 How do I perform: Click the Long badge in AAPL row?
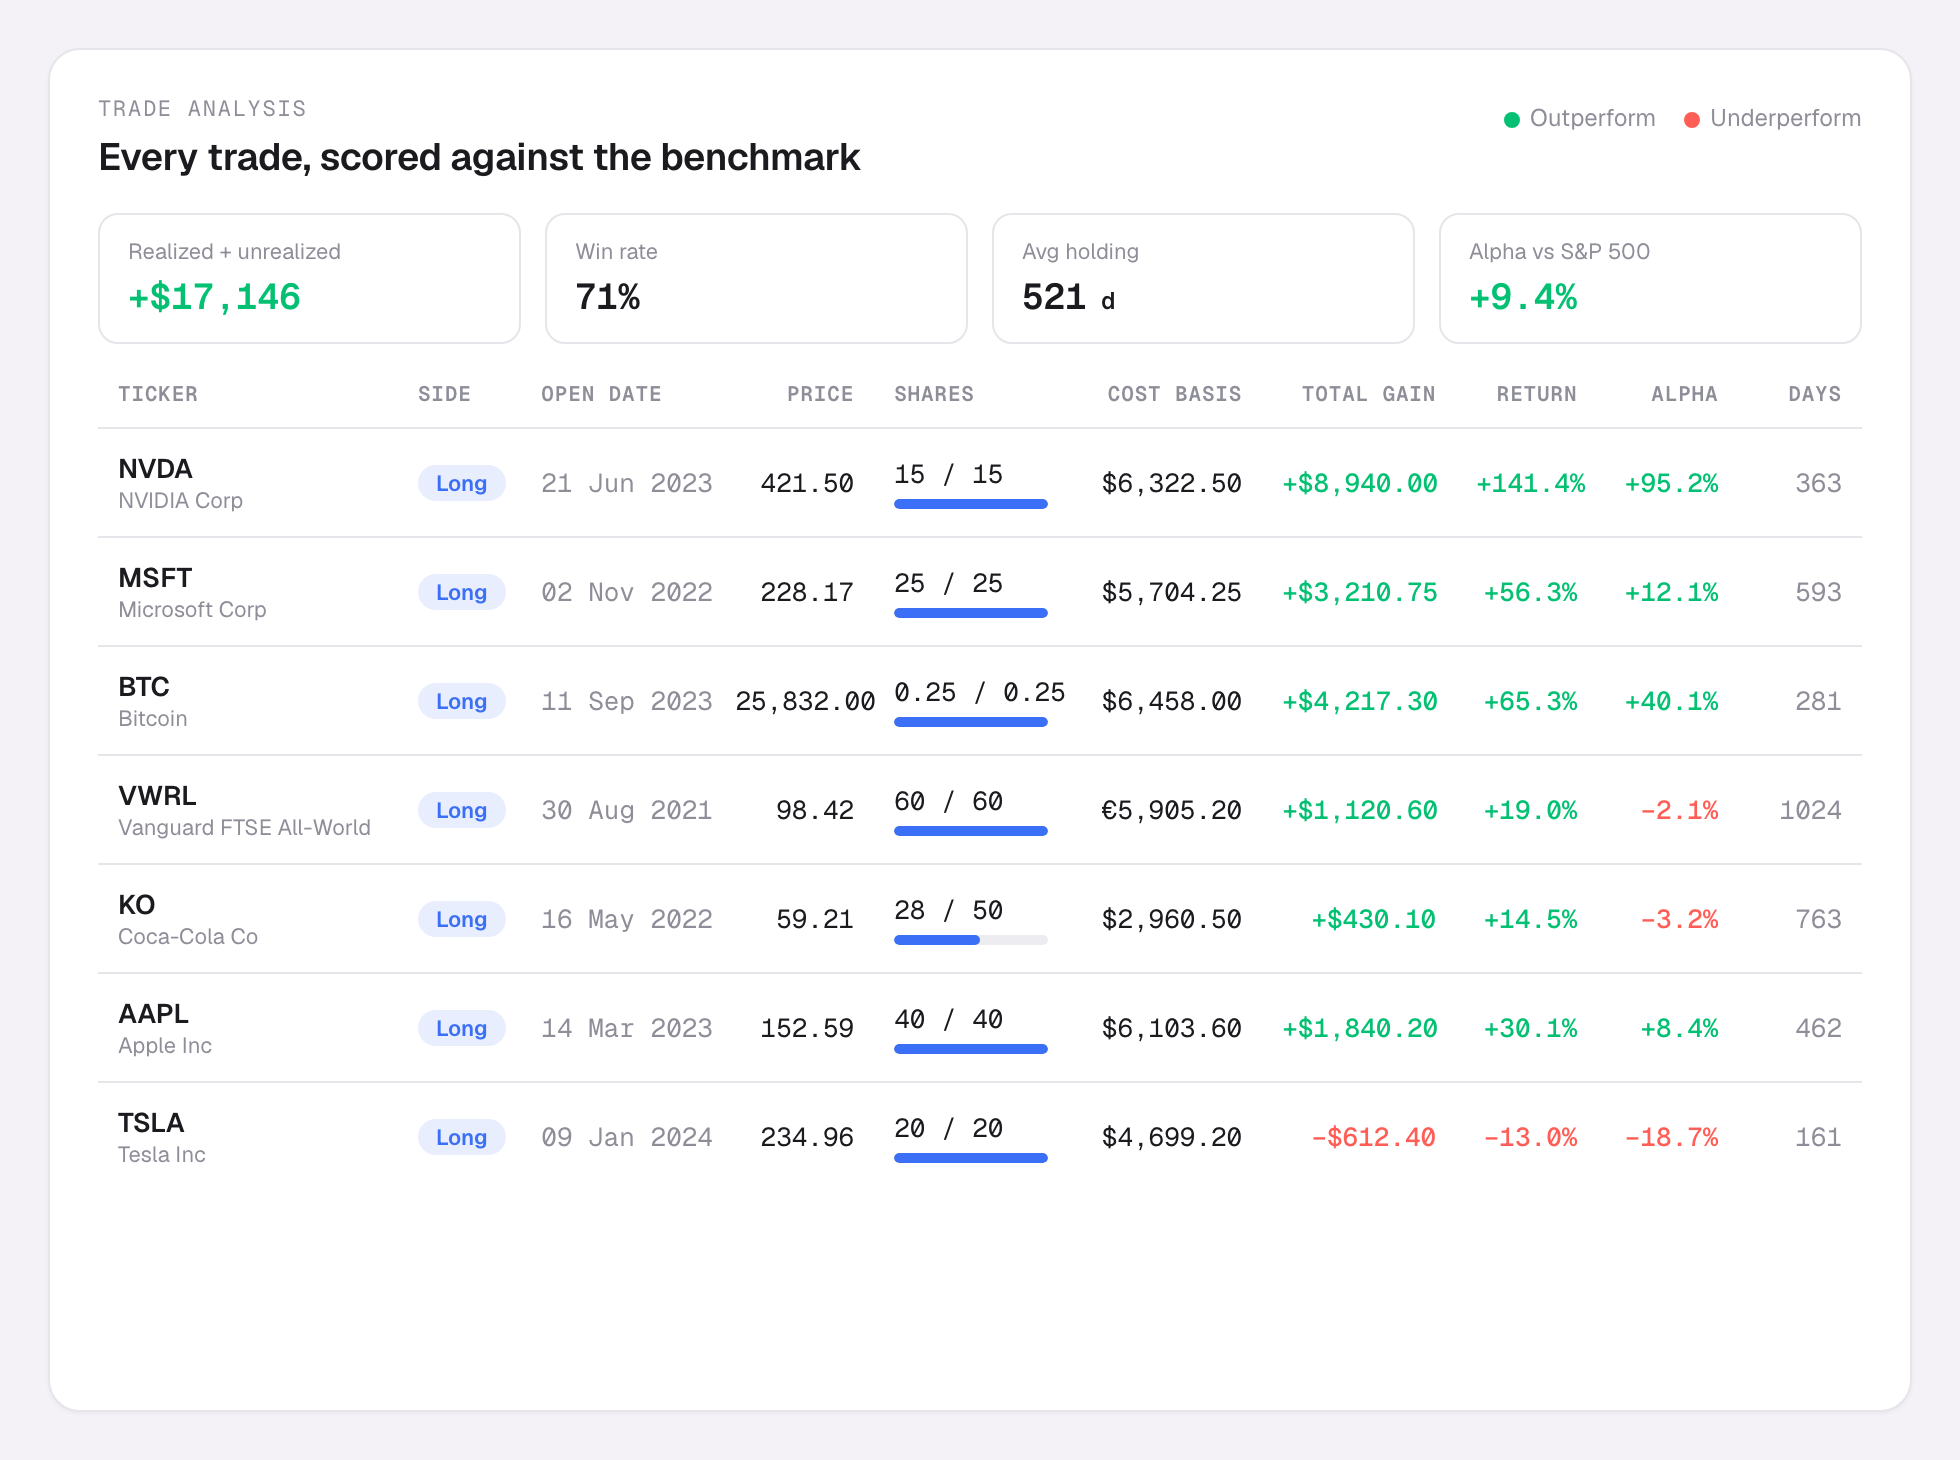click(x=461, y=1028)
